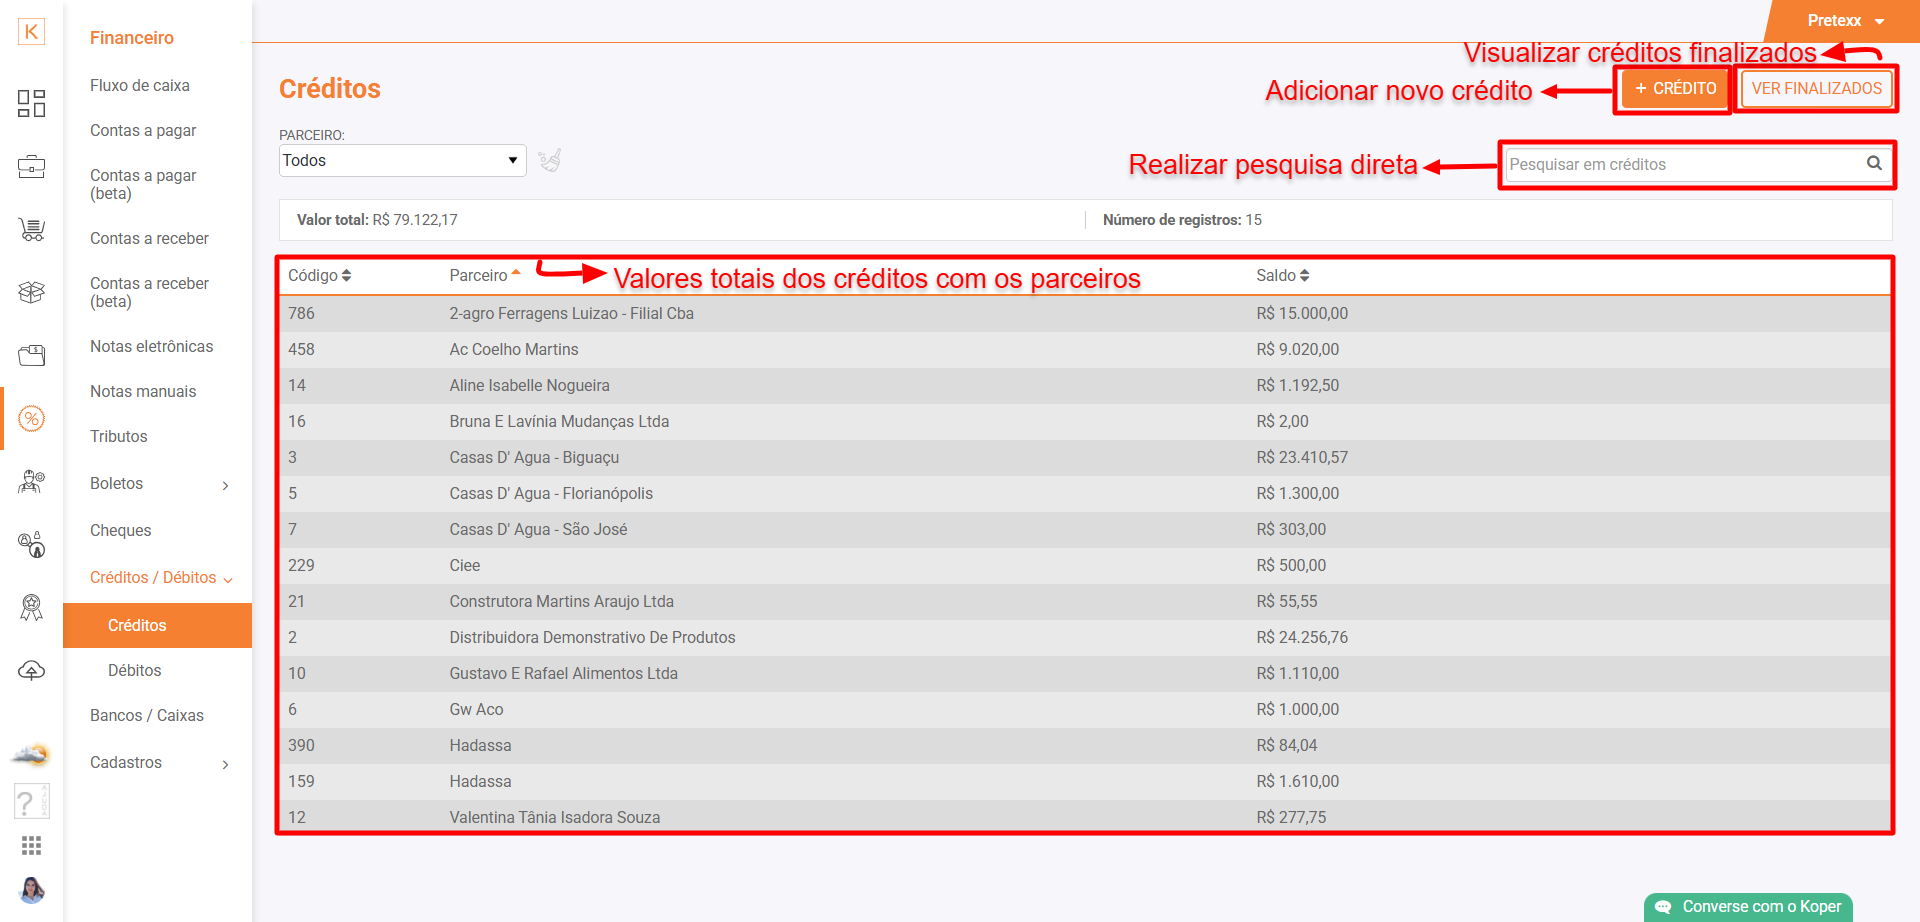Open the Parceiro dropdown set to Todos
Image resolution: width=1920 pixels, height=922 pixels.
pyautogui.click(x=402, y=160)
